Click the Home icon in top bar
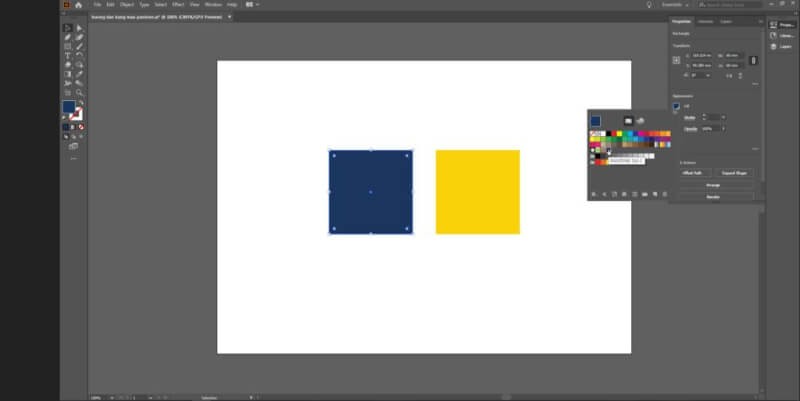Image resolution: width=800 pixels, height=401 pixels. click(78, 5)
